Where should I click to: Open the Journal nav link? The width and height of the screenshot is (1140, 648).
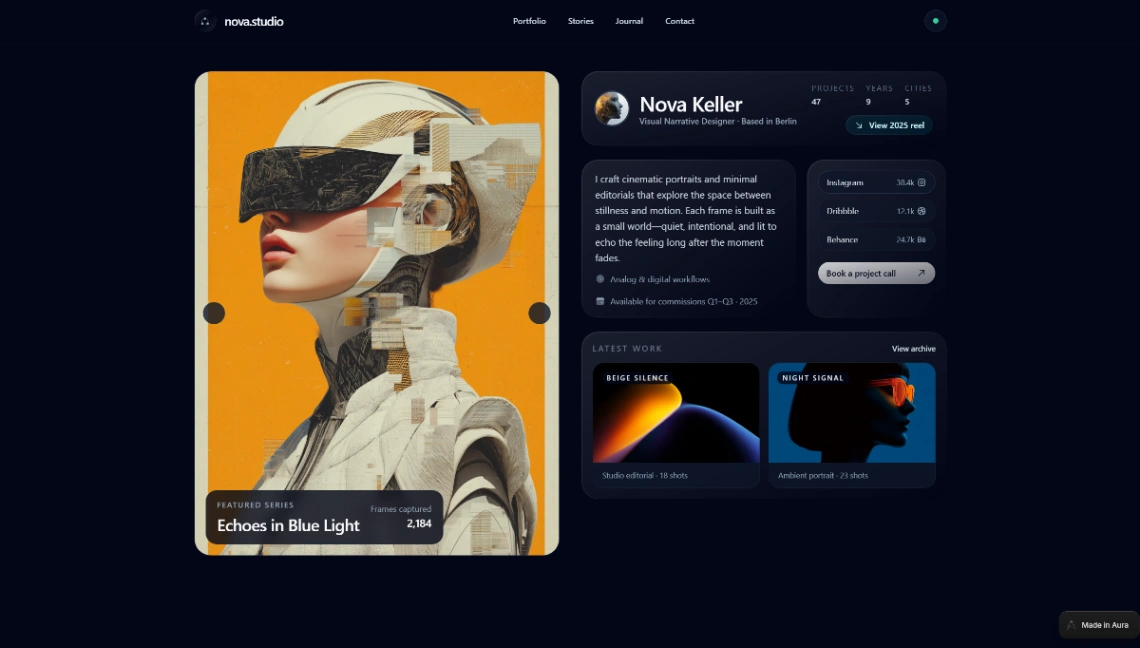point(629,21)
